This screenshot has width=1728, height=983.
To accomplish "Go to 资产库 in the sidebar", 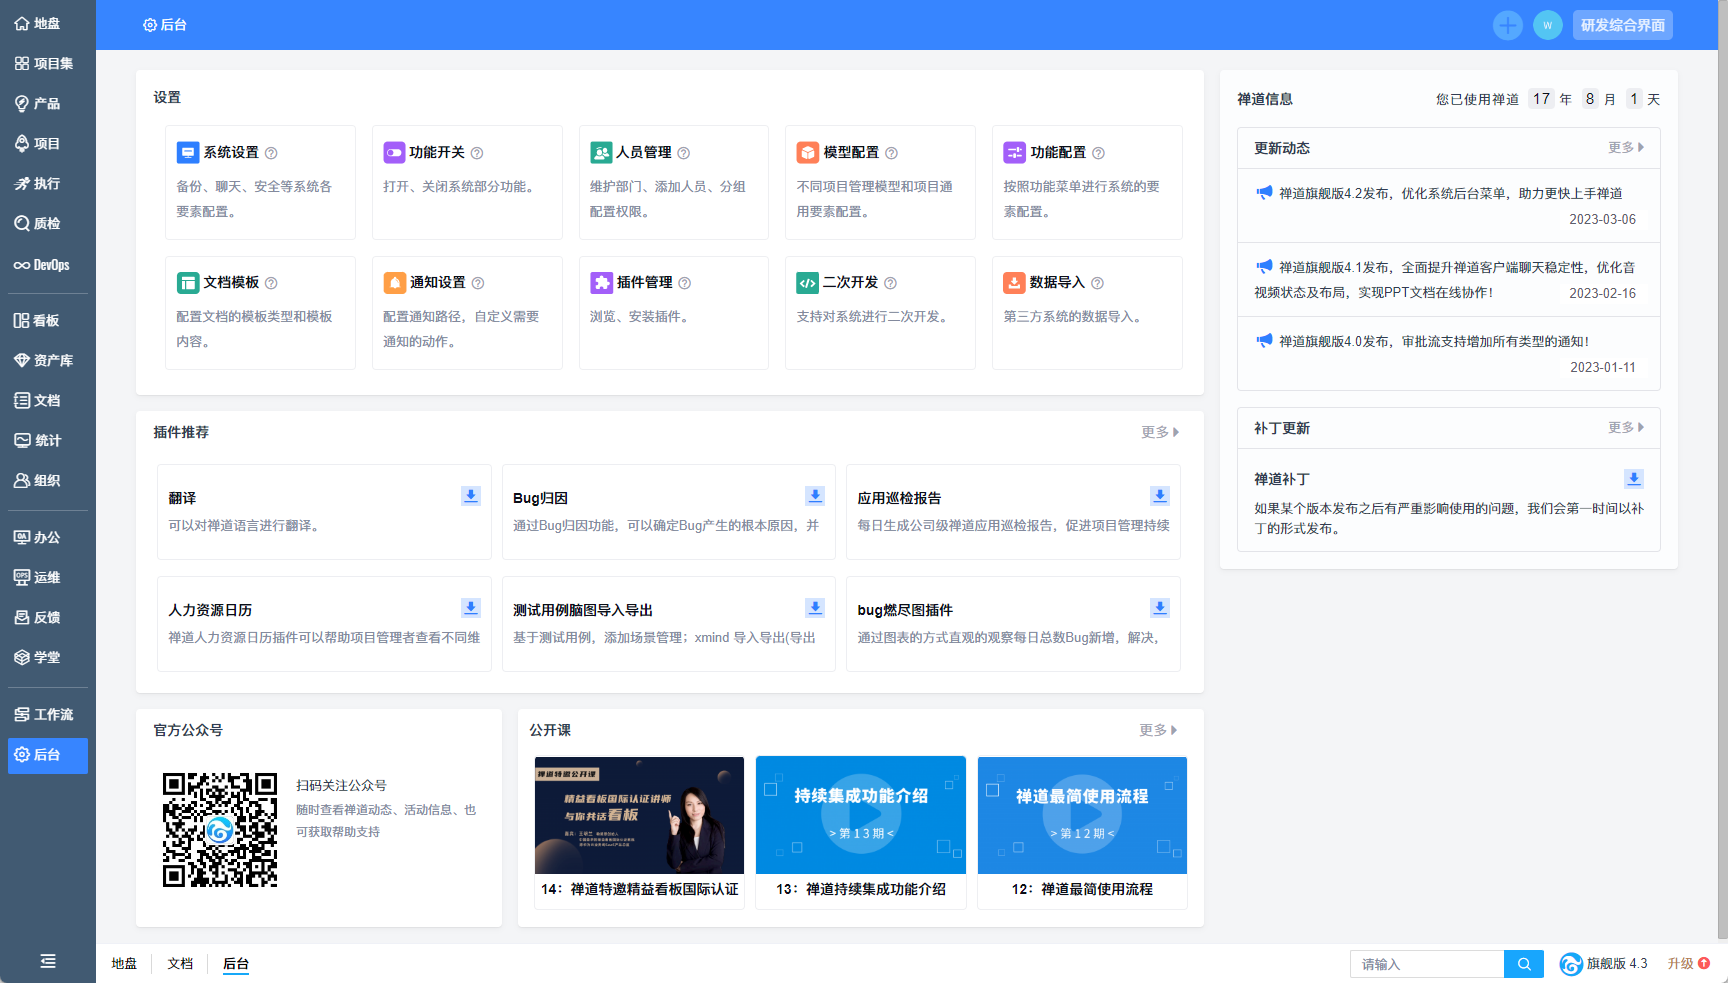I will coord(47,360).
